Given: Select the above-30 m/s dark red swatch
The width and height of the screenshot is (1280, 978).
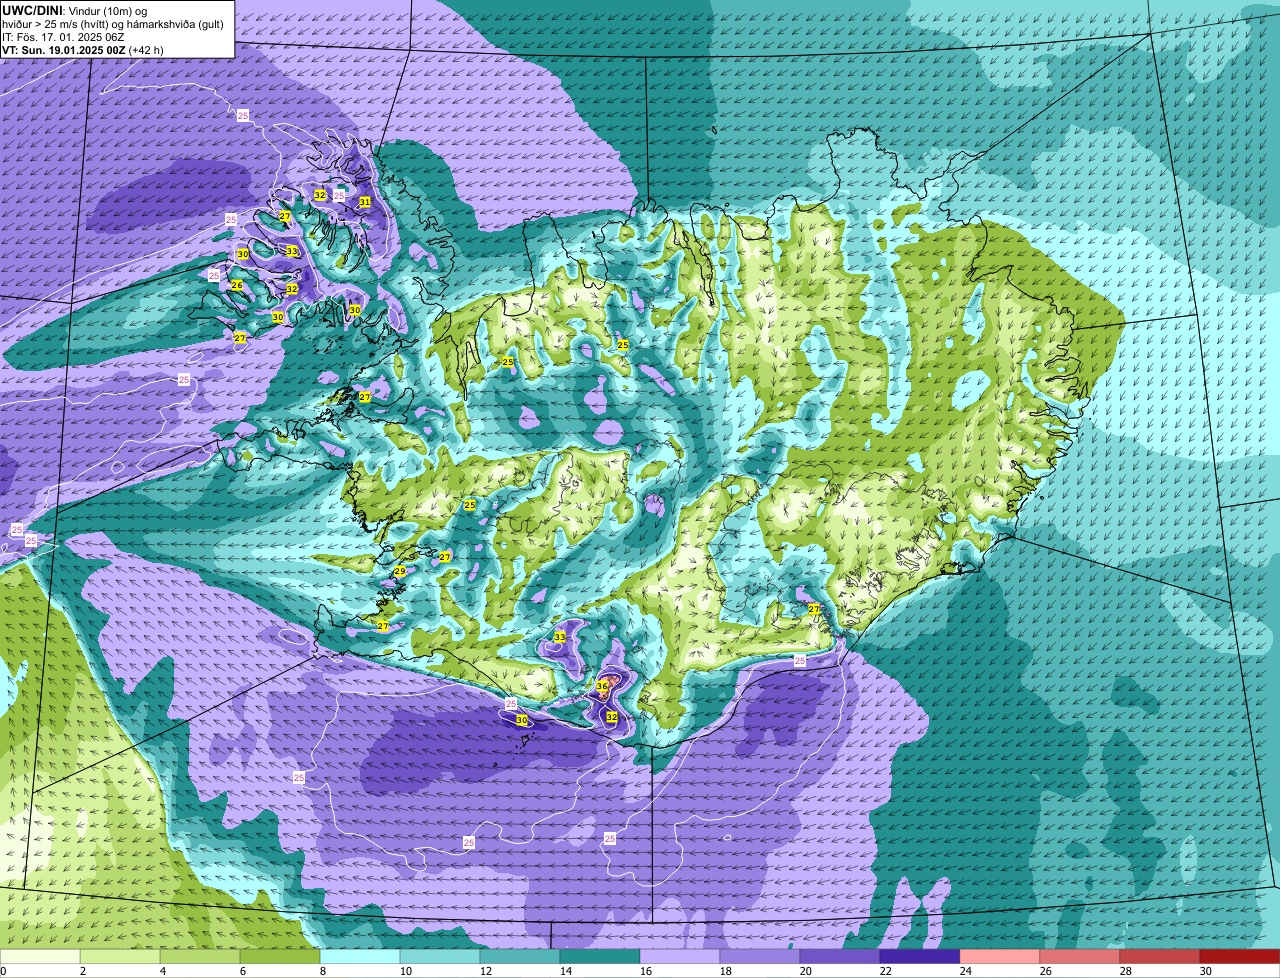Looking at the screenshot, I should (x=1240, y=956).
